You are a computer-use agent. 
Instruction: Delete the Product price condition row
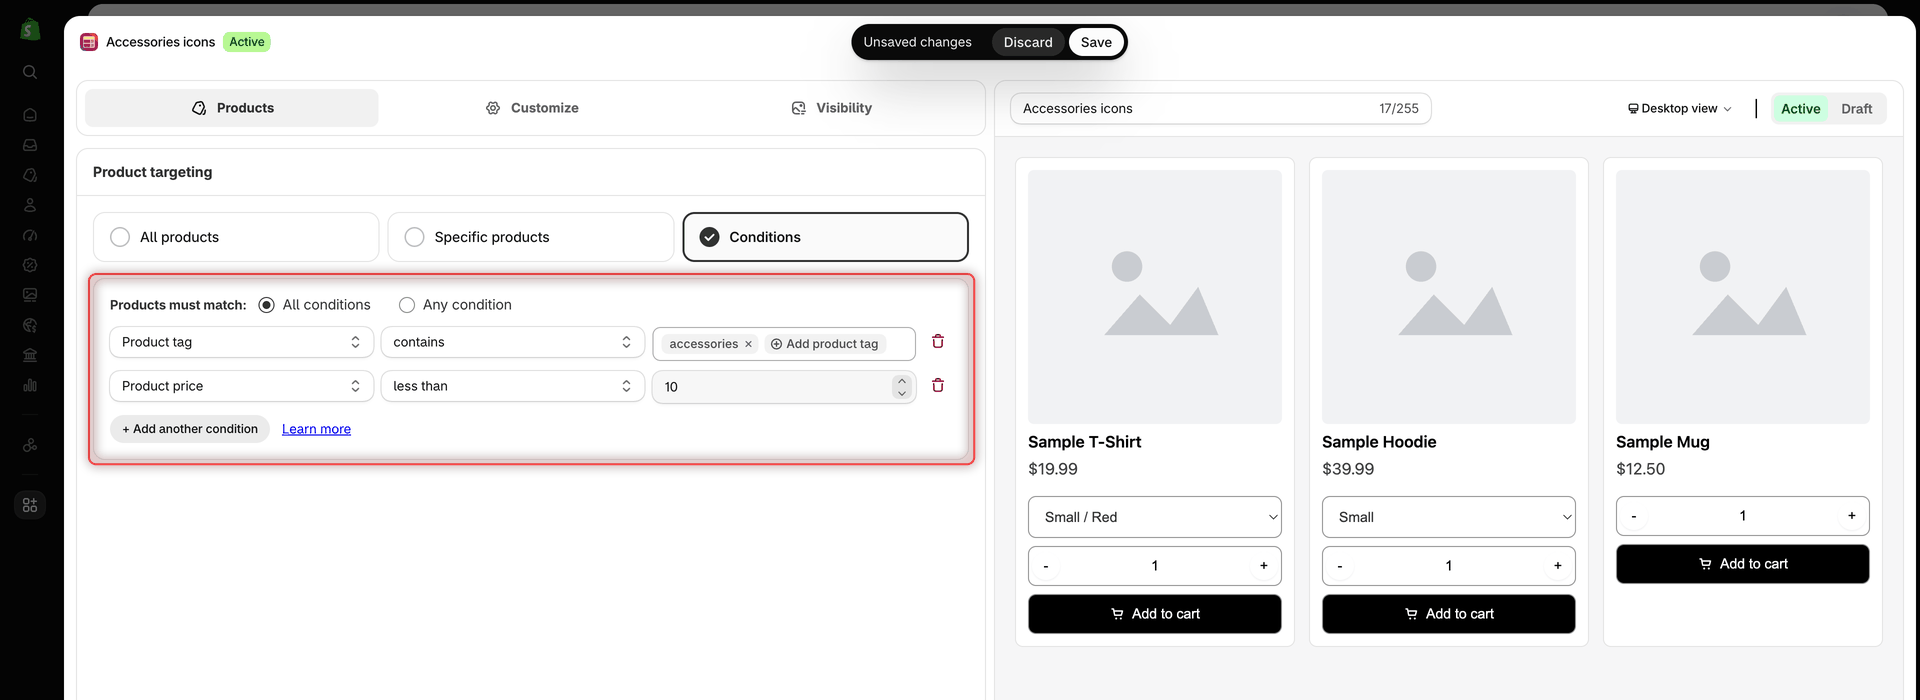938,385
